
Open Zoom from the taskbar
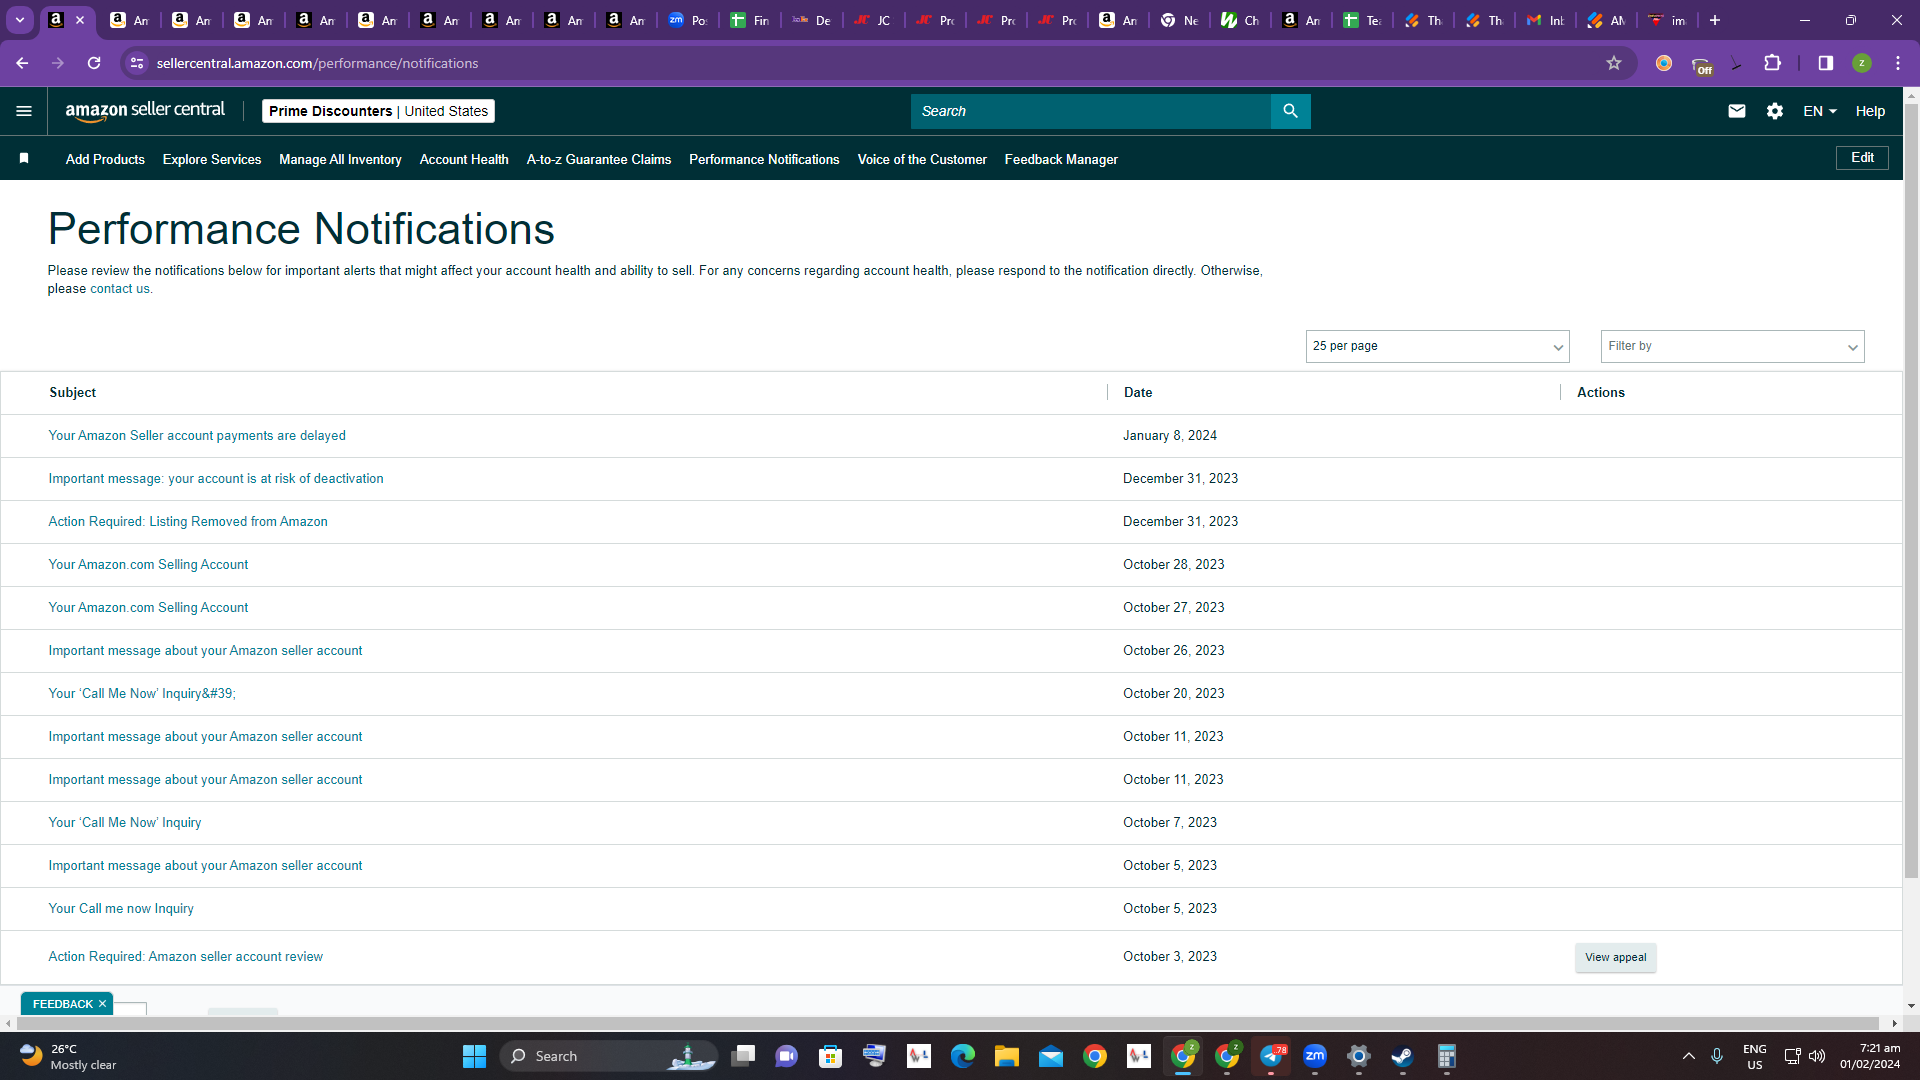(x=1315, y=1056)
